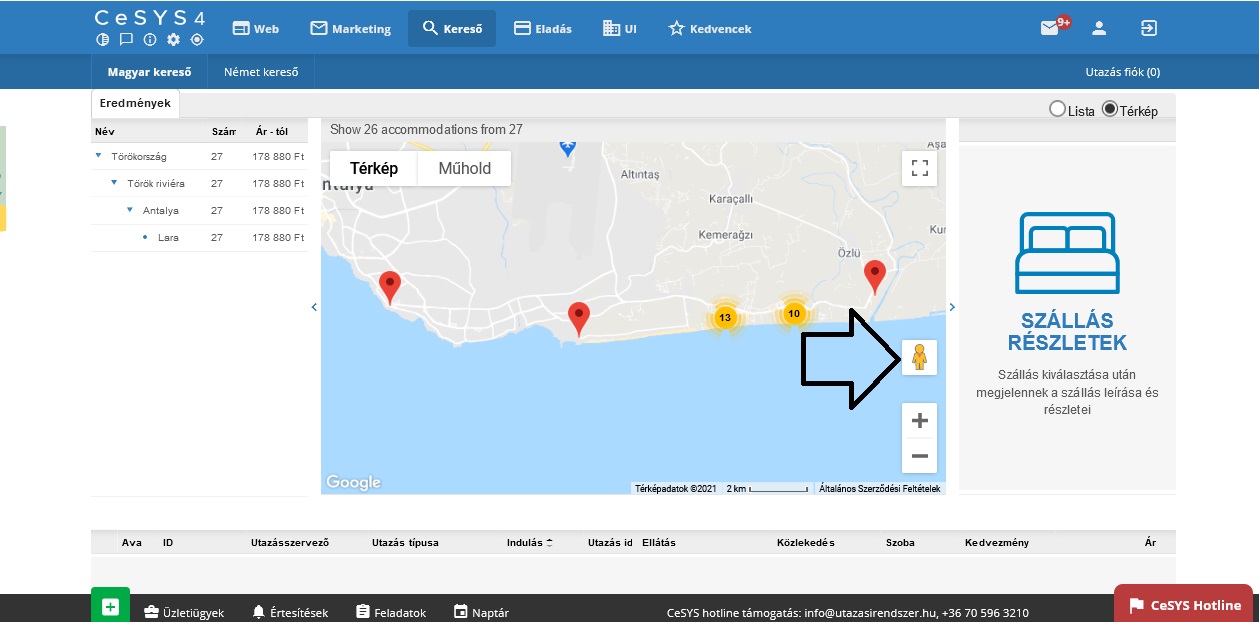This screenshot has width=1259, height=622.
Task: Select the Lara tree row
Action: pyautogui.click(x=199, y=238)
